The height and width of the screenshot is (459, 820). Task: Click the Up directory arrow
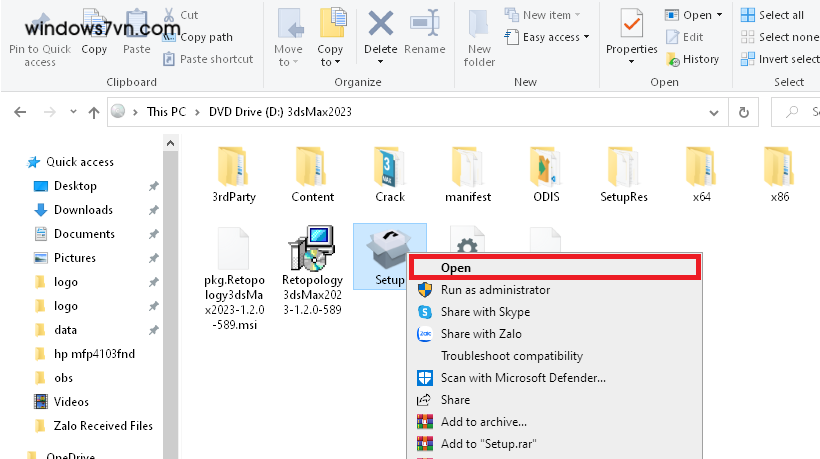click(93, 112)
